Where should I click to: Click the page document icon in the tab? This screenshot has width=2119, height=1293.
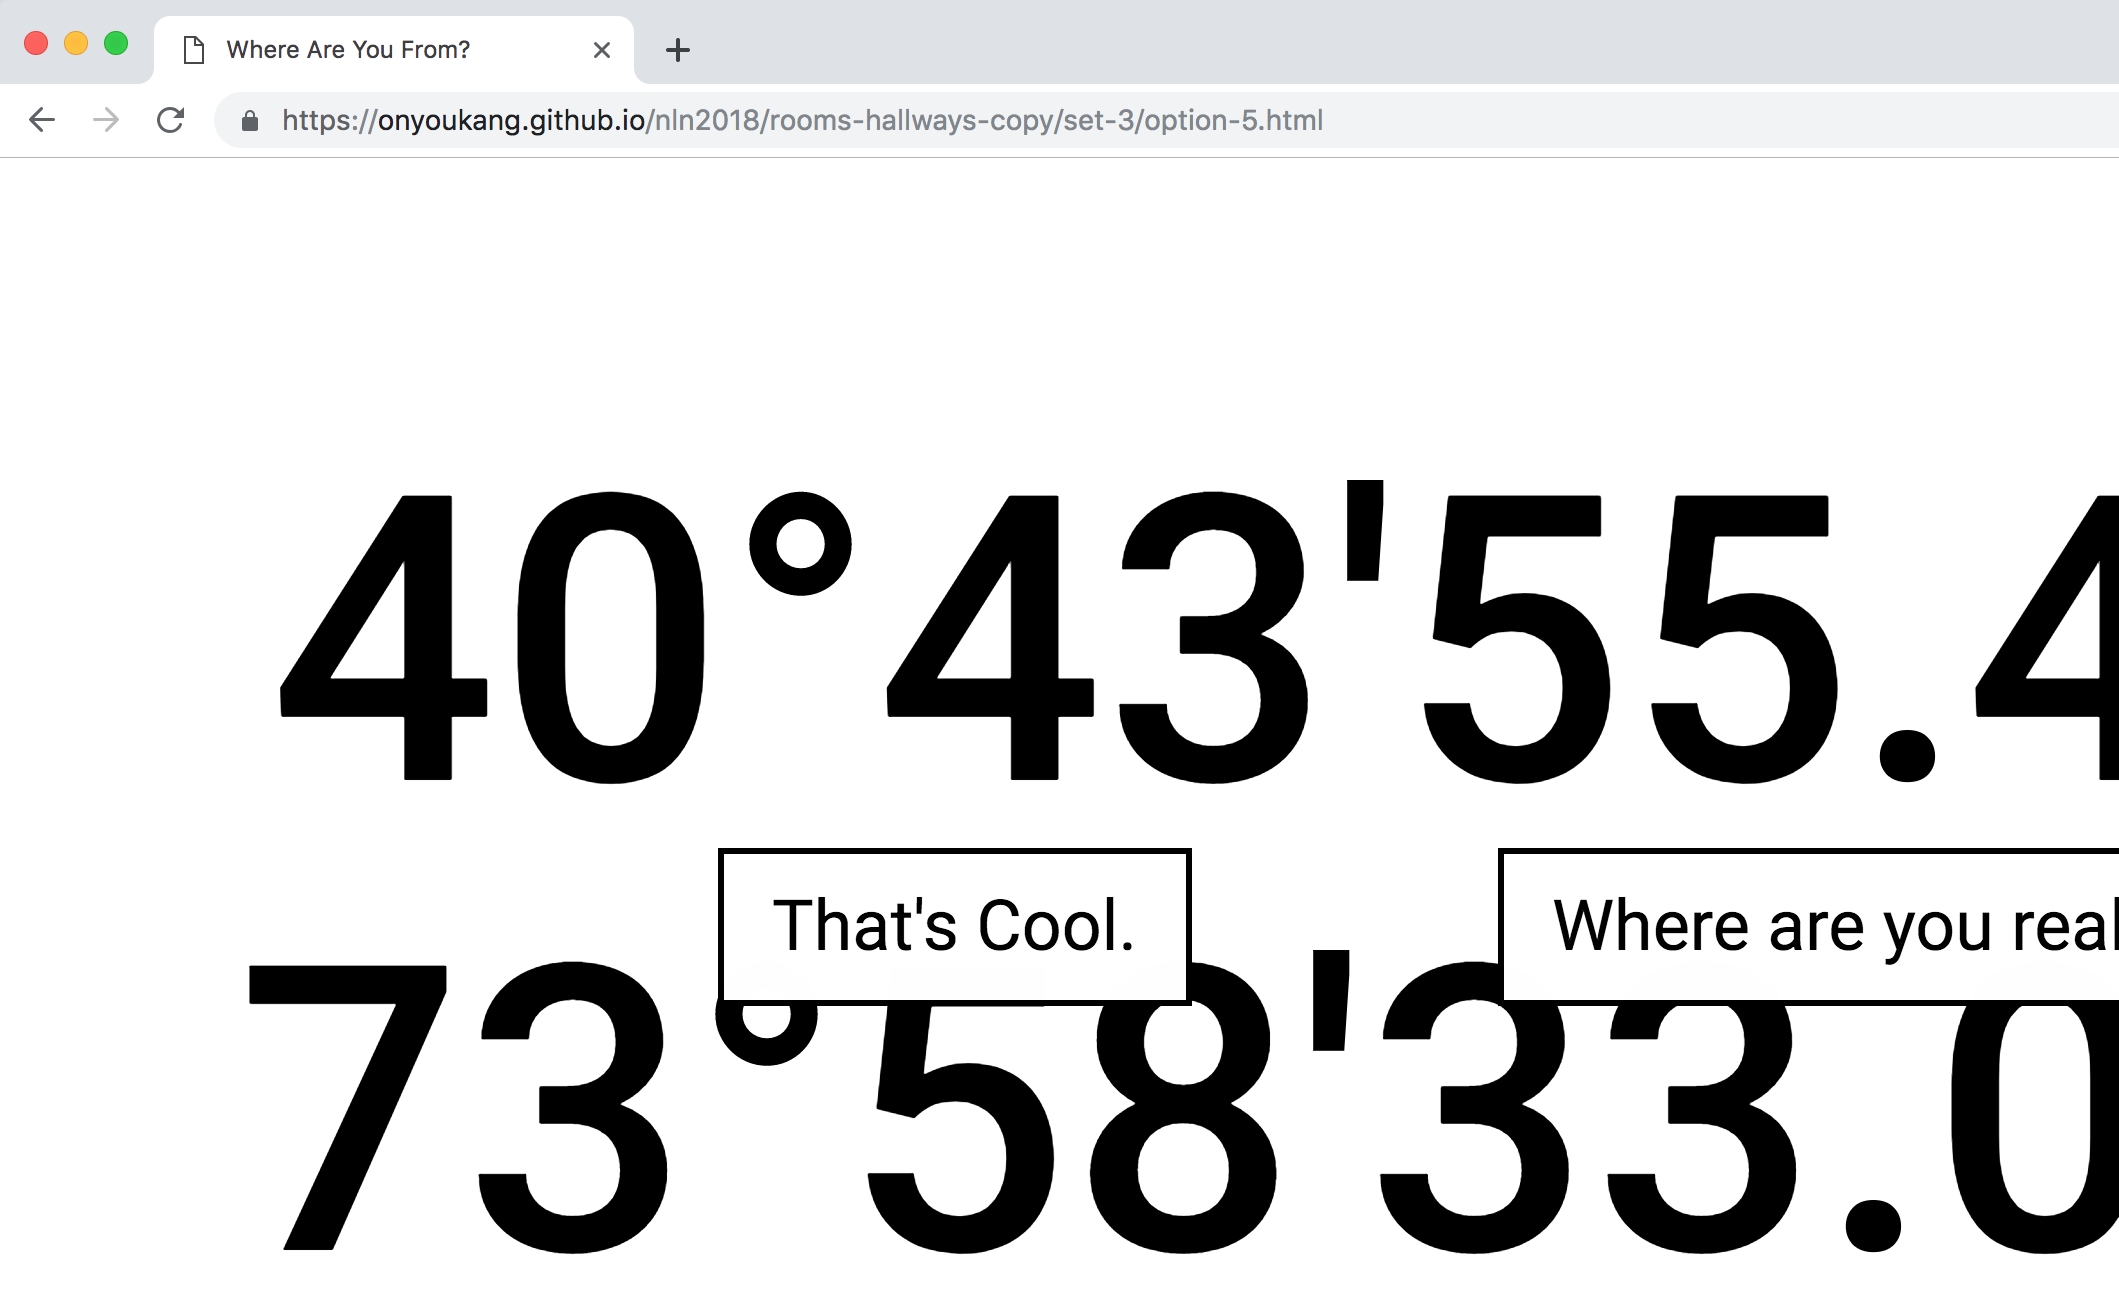(194, 50)
